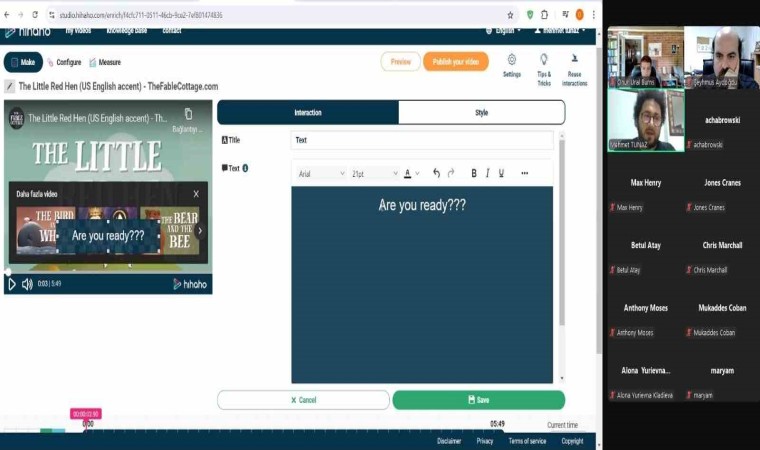This screenshot has width=760, height=450.
Task: Undo the last text edit
Action: (x=436, y=173)
